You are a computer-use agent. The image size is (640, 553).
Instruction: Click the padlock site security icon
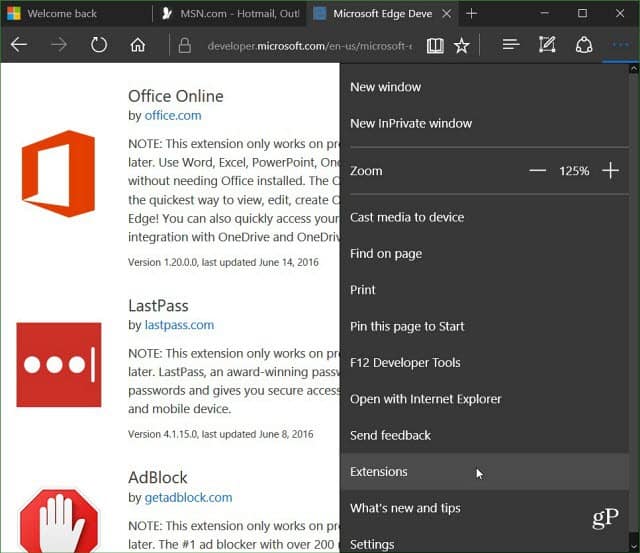coord(184,45)
